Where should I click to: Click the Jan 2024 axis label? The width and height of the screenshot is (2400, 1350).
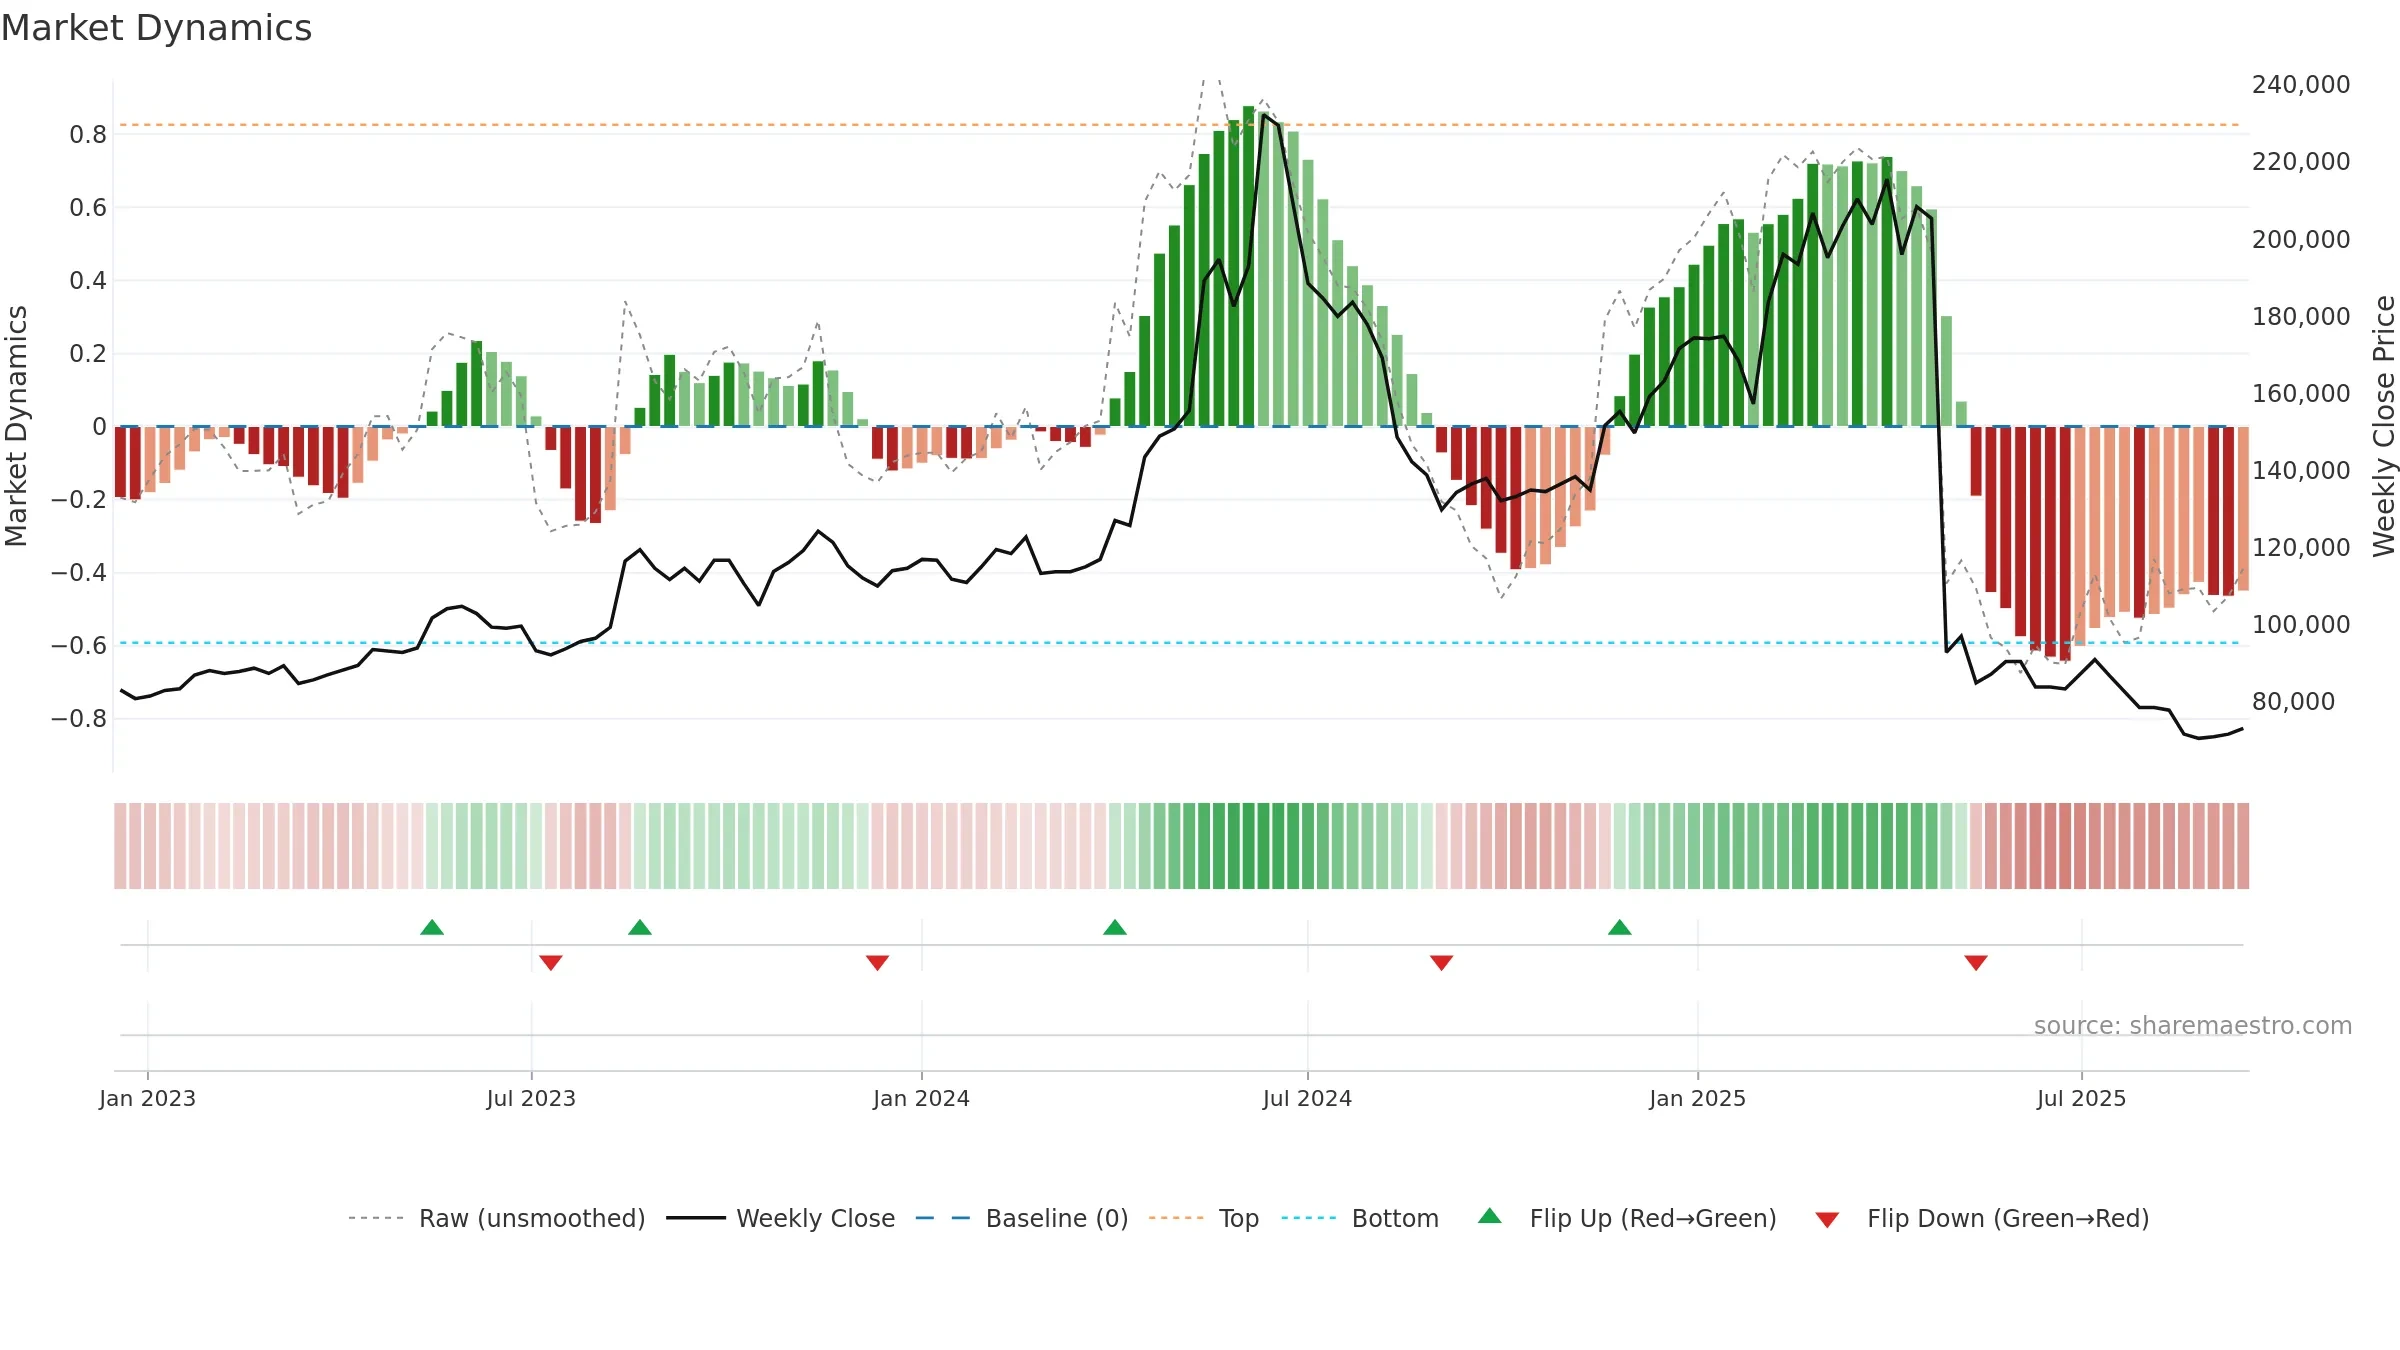click(921, 1098)
